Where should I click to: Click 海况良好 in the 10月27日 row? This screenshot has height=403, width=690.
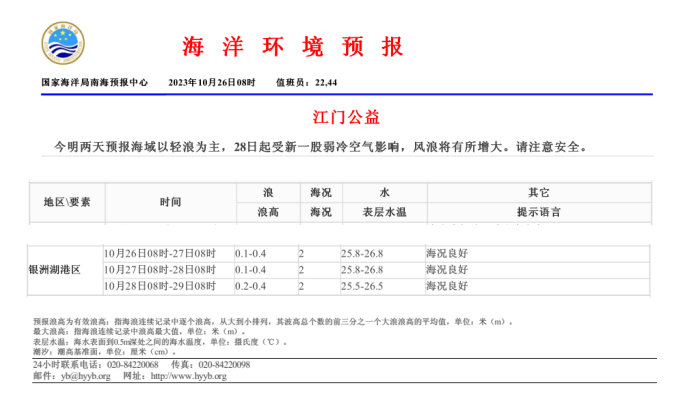point(446,270)
